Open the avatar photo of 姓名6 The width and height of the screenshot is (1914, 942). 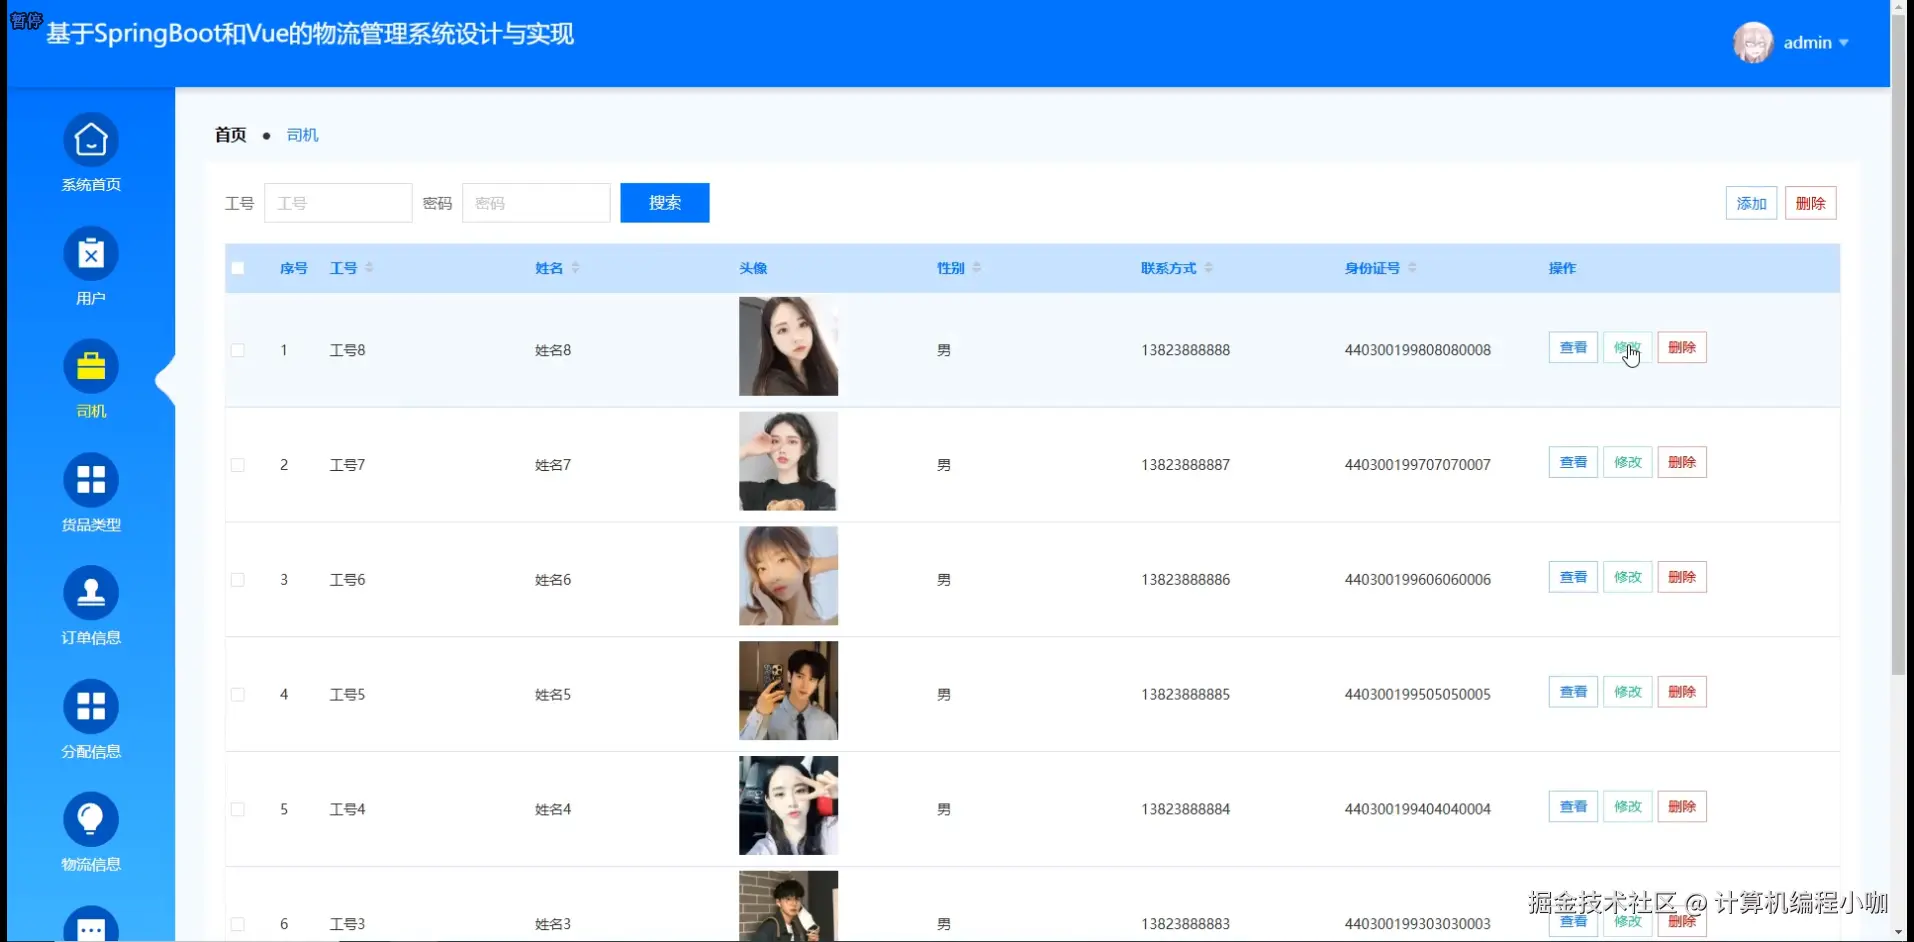click(788, 576)
